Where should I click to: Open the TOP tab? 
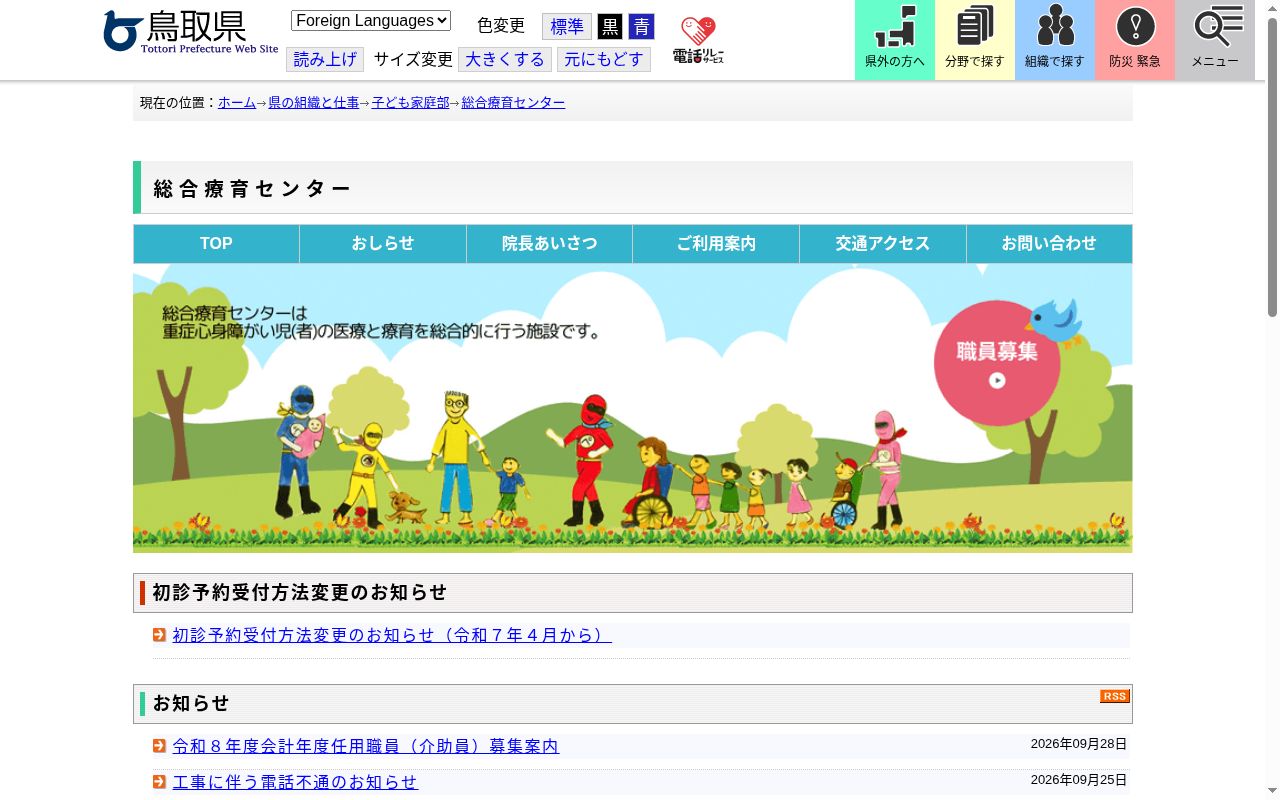coord(216,244)
